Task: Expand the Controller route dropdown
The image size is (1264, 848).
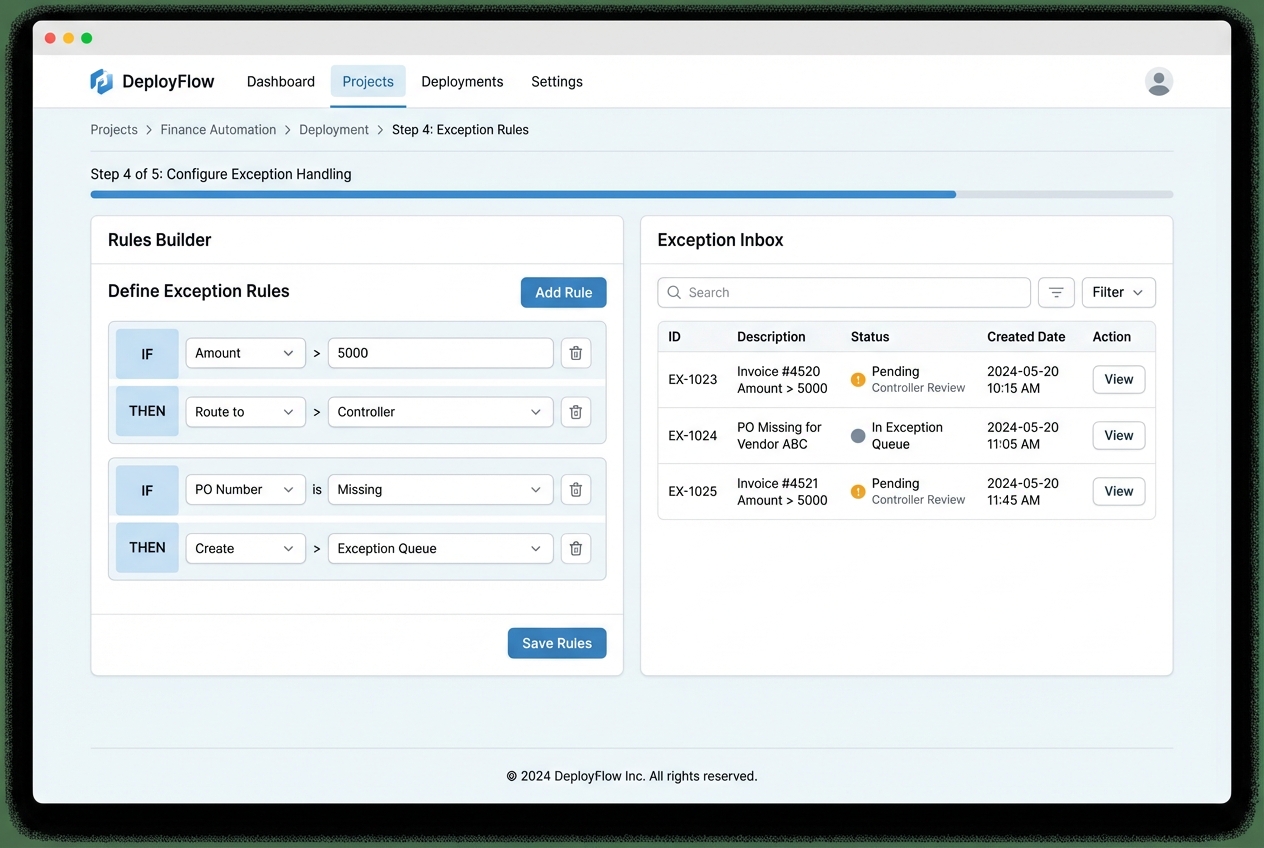Action: pos(440,411)
